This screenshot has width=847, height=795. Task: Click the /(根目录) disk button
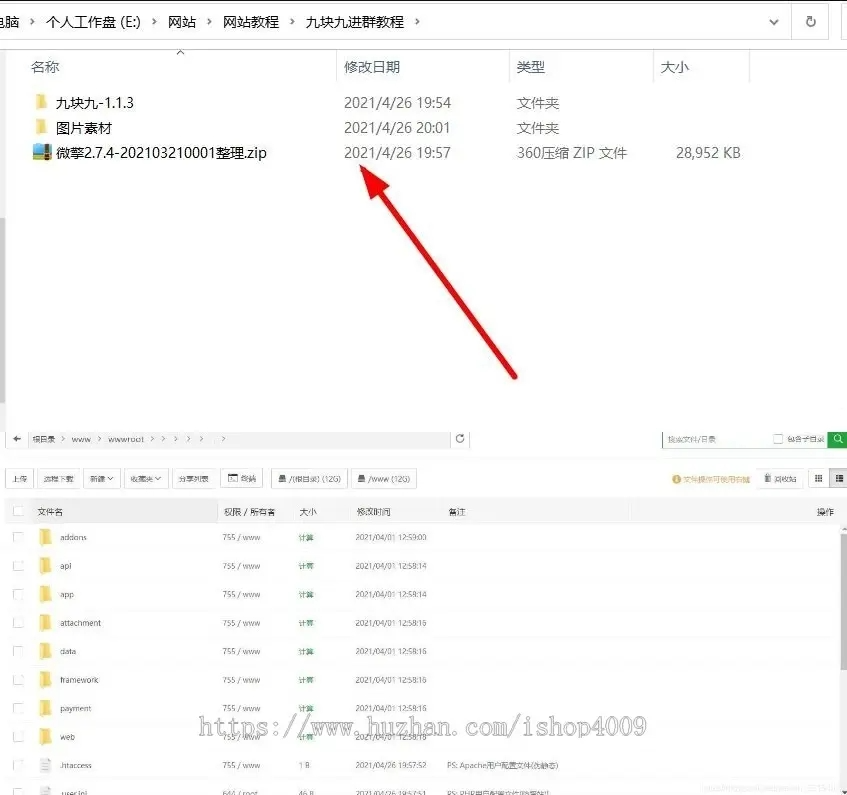(x=310, y=479)
